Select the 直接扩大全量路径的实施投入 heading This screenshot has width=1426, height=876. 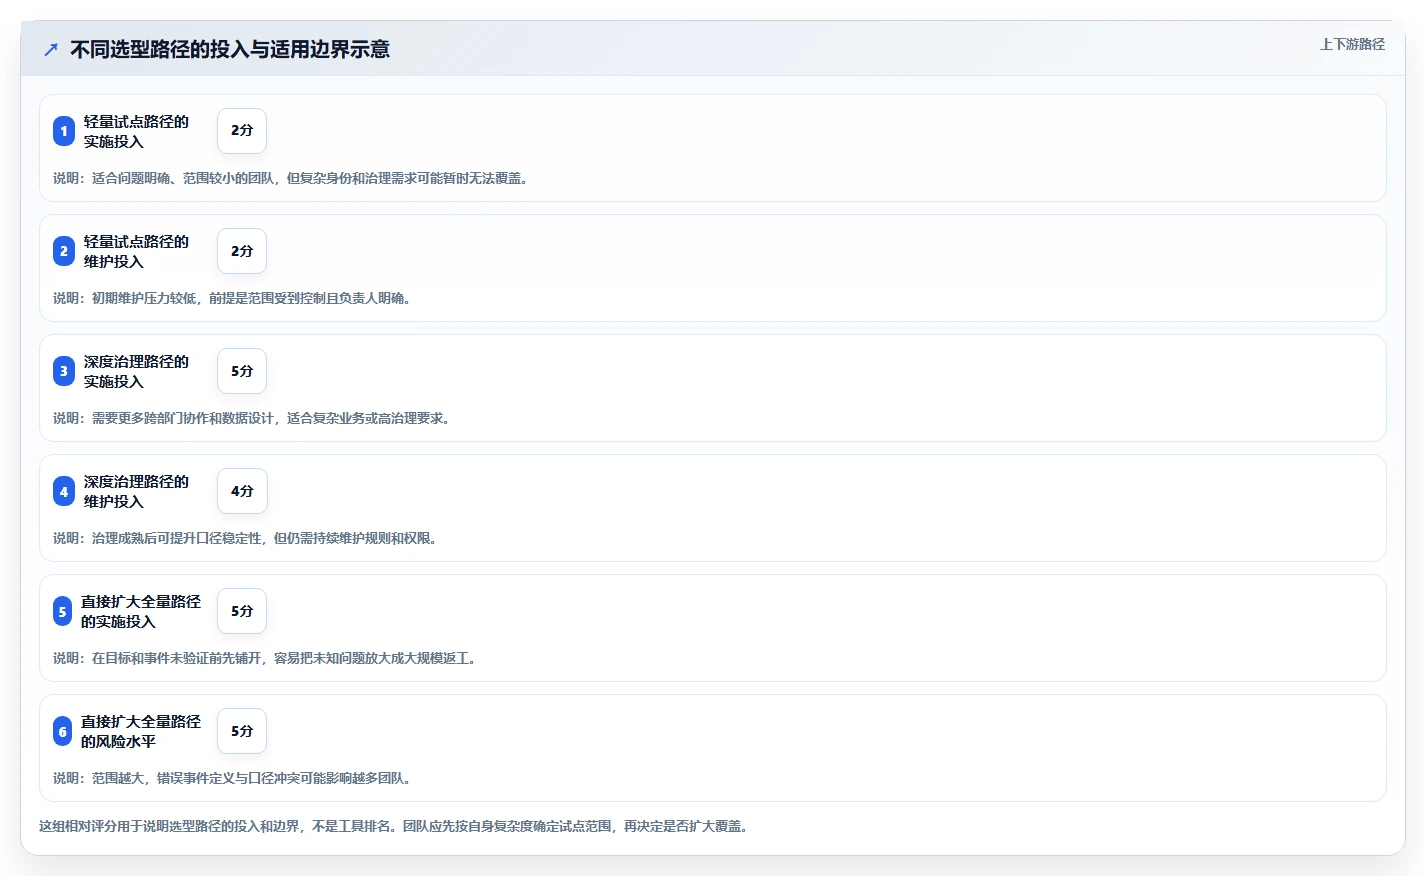click(141, 611)
